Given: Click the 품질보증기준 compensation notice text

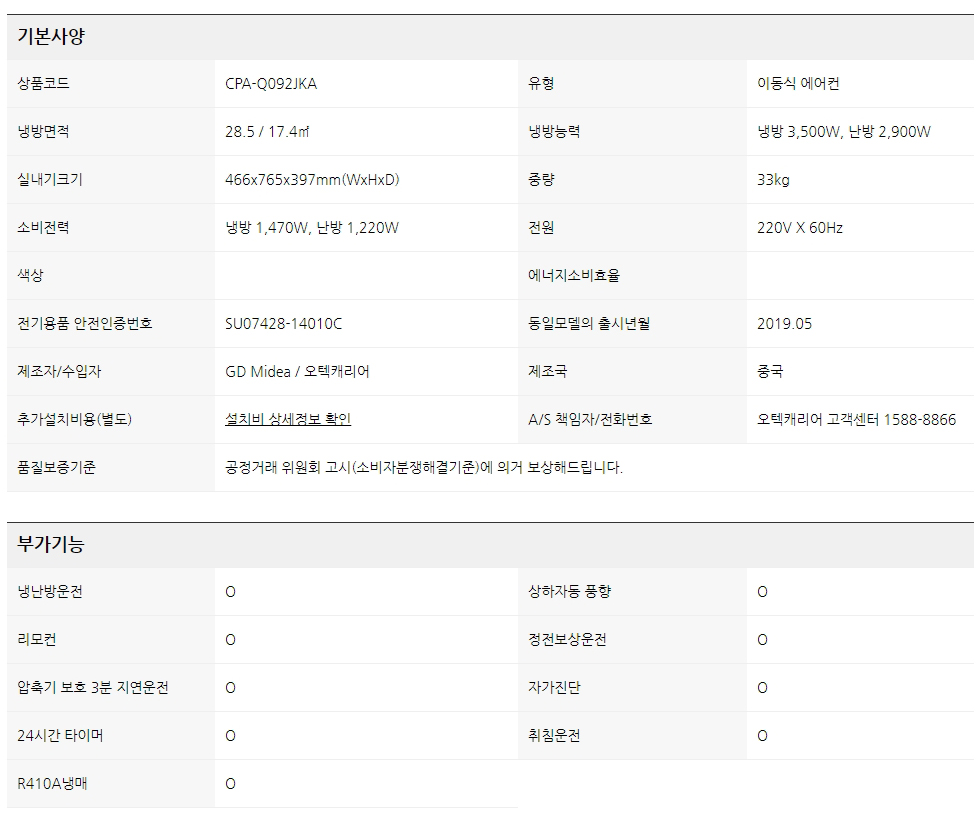Looking at the screenshot, I should click(424, 467).
